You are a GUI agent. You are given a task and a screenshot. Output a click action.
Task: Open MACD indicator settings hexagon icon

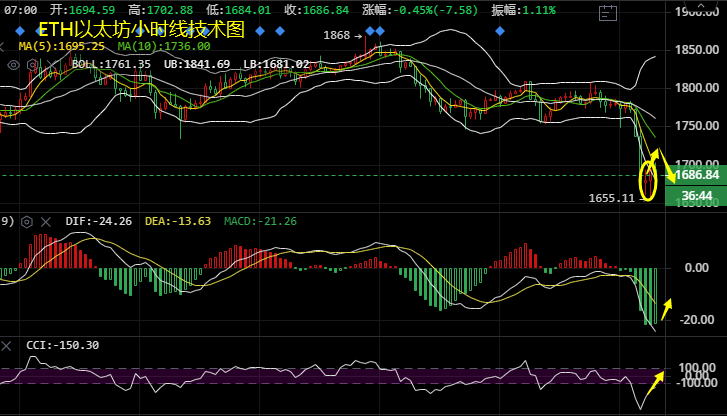click(x=27, y=222)
